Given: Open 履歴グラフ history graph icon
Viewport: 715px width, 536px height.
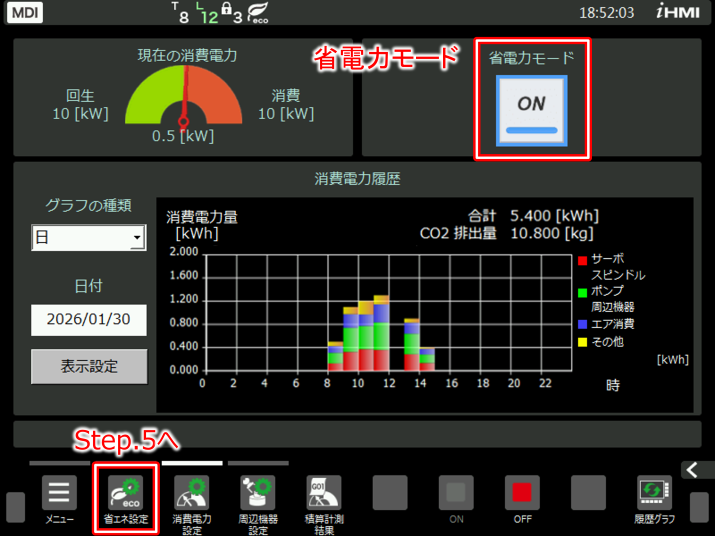Looking at the screenshot, I should click(x=654, y=493).
